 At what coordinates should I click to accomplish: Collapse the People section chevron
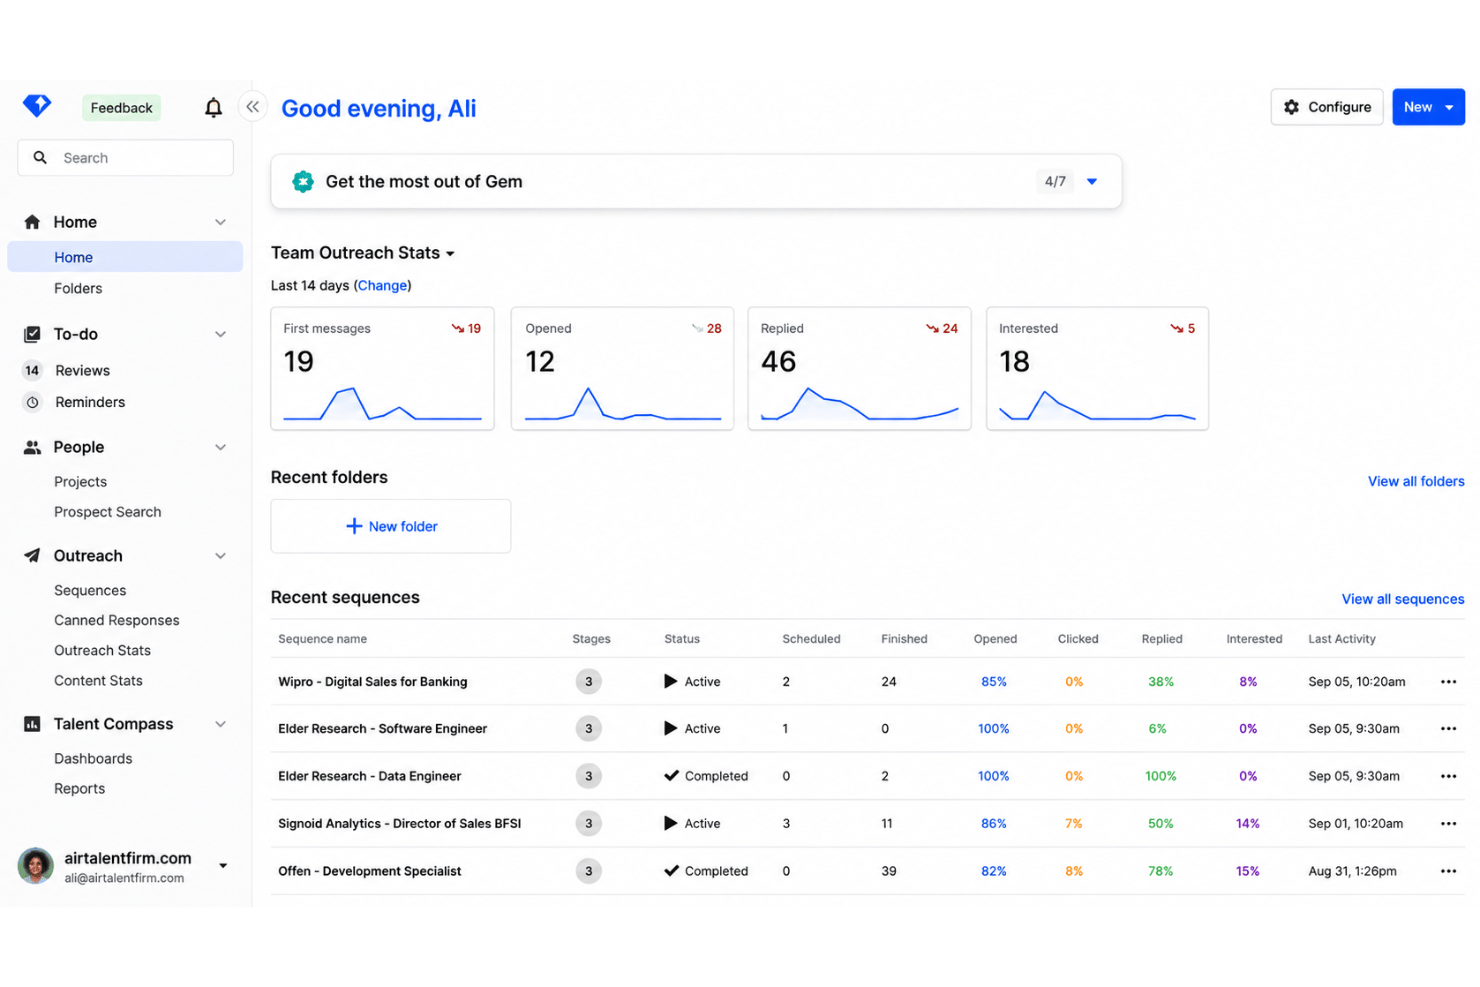[x=220, y=447]
